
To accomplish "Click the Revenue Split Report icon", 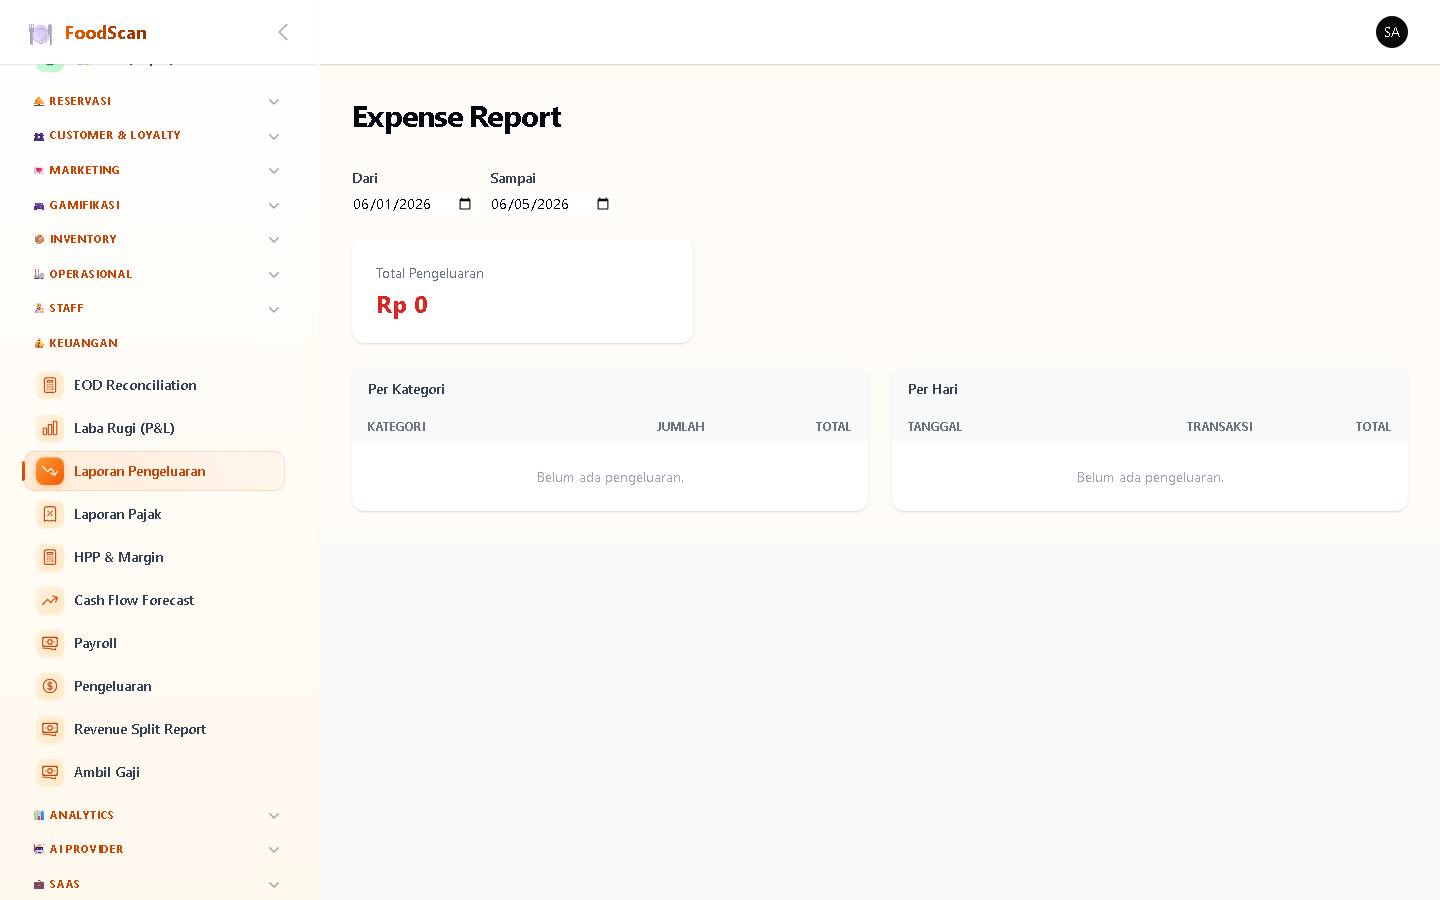I will point(50,729).
